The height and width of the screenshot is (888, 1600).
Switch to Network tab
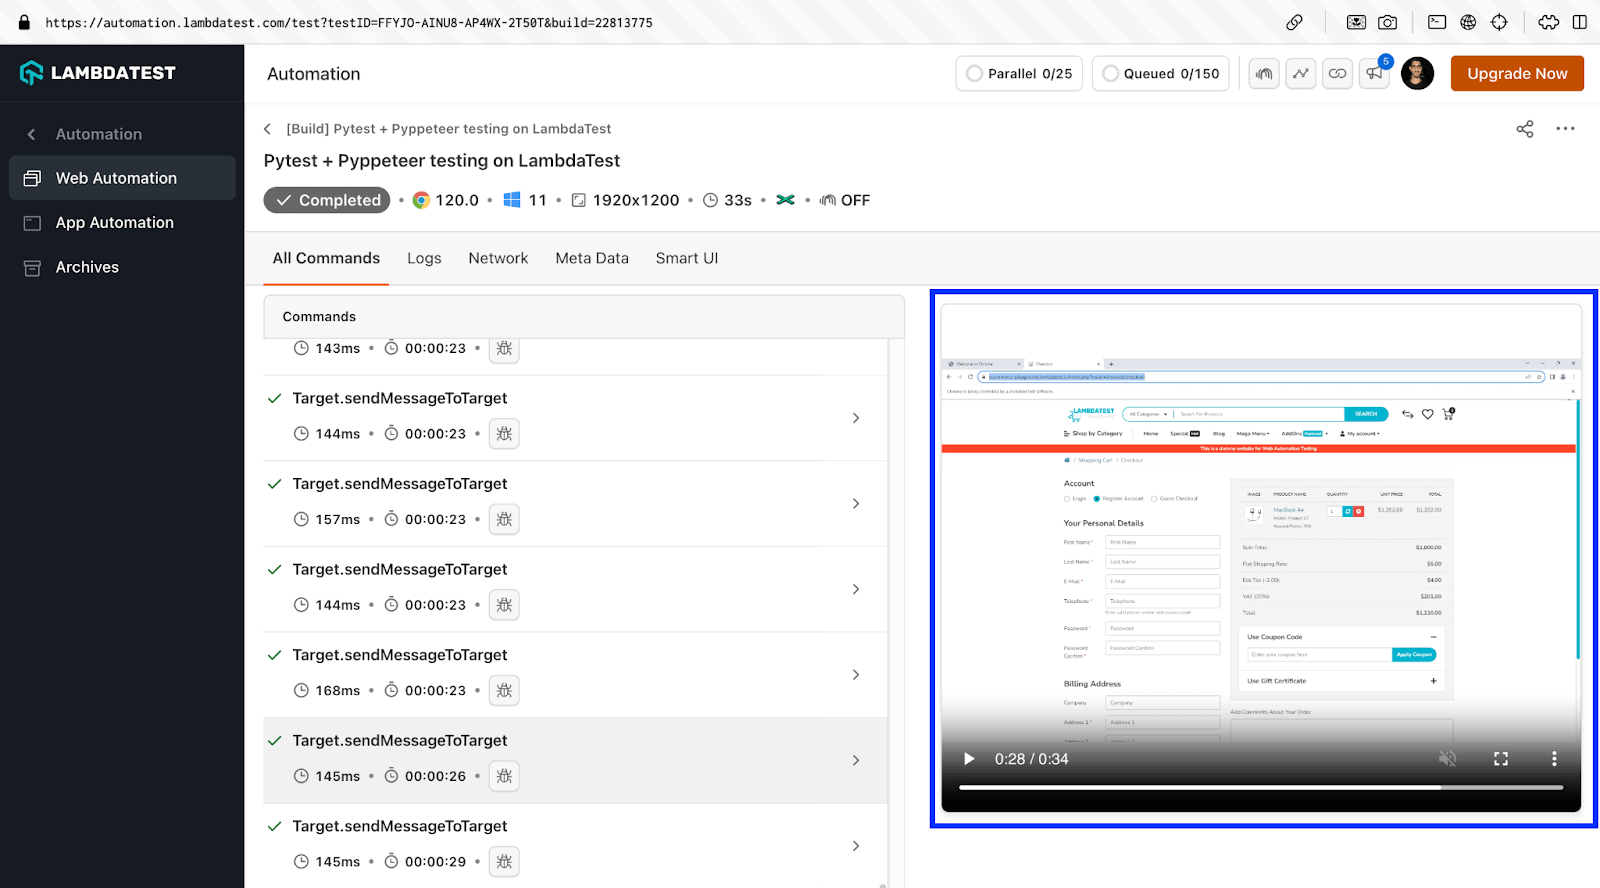[498, 258]
